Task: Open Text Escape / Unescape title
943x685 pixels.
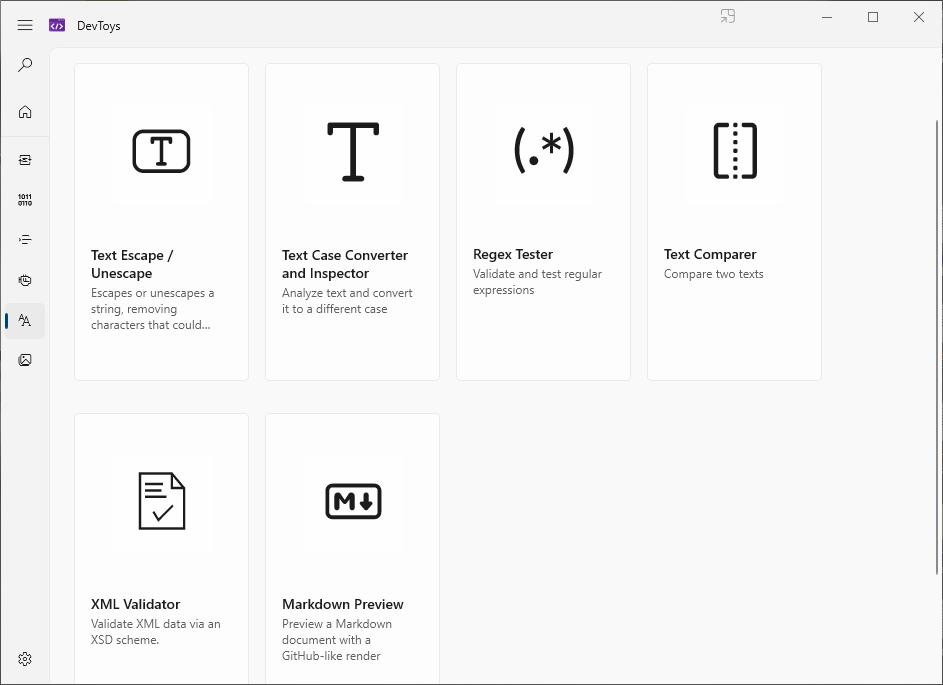Action: (132, 264)
